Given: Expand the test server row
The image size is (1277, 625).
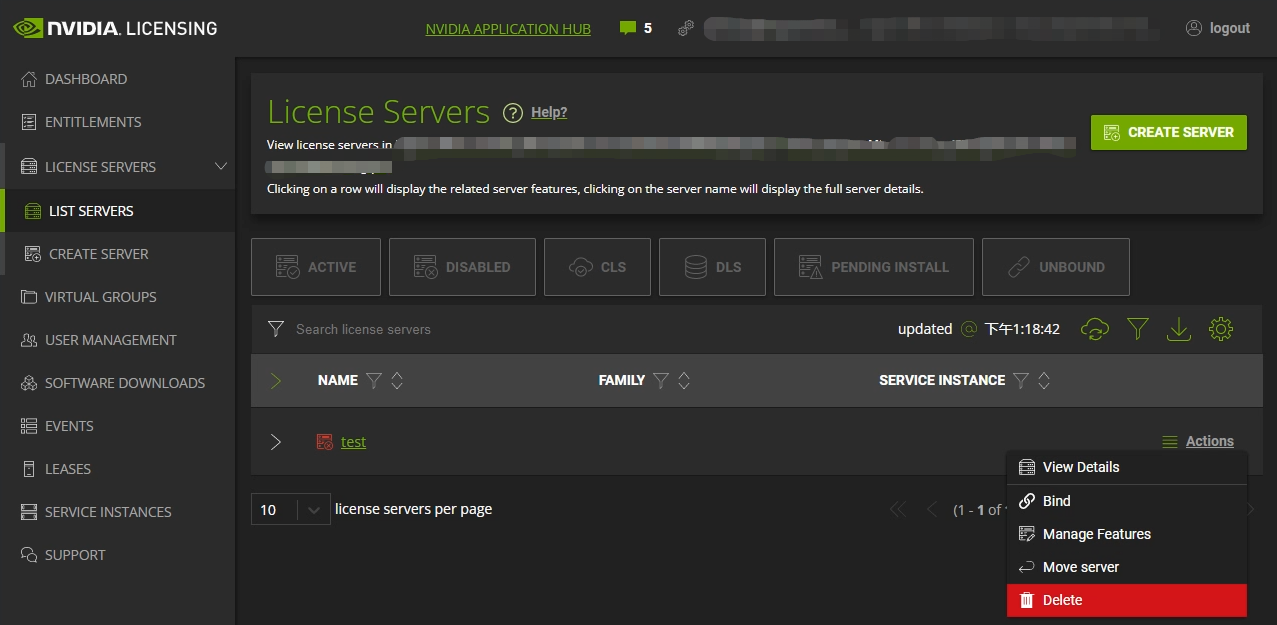Looking at the screenshot, I should (276, 442).
